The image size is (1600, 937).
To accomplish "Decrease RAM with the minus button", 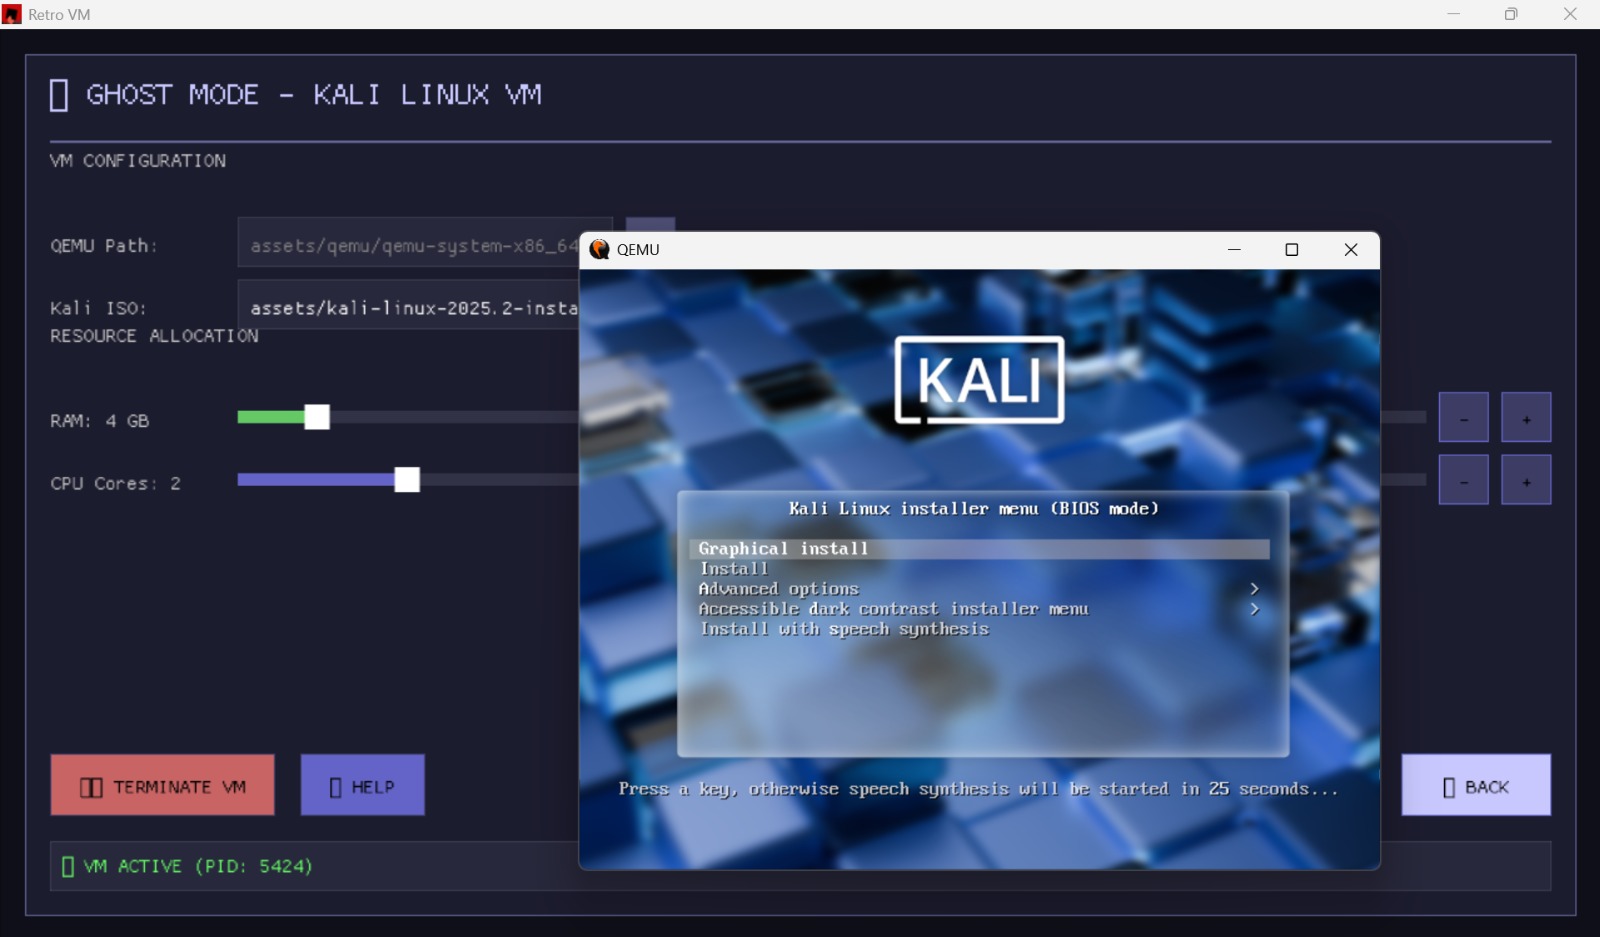I will pos(1463,417).
